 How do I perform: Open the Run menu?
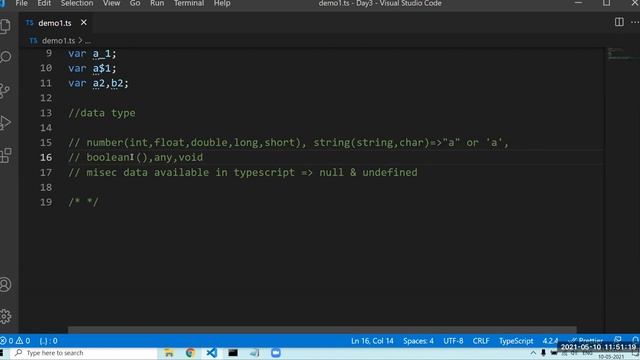click(157, 3)
